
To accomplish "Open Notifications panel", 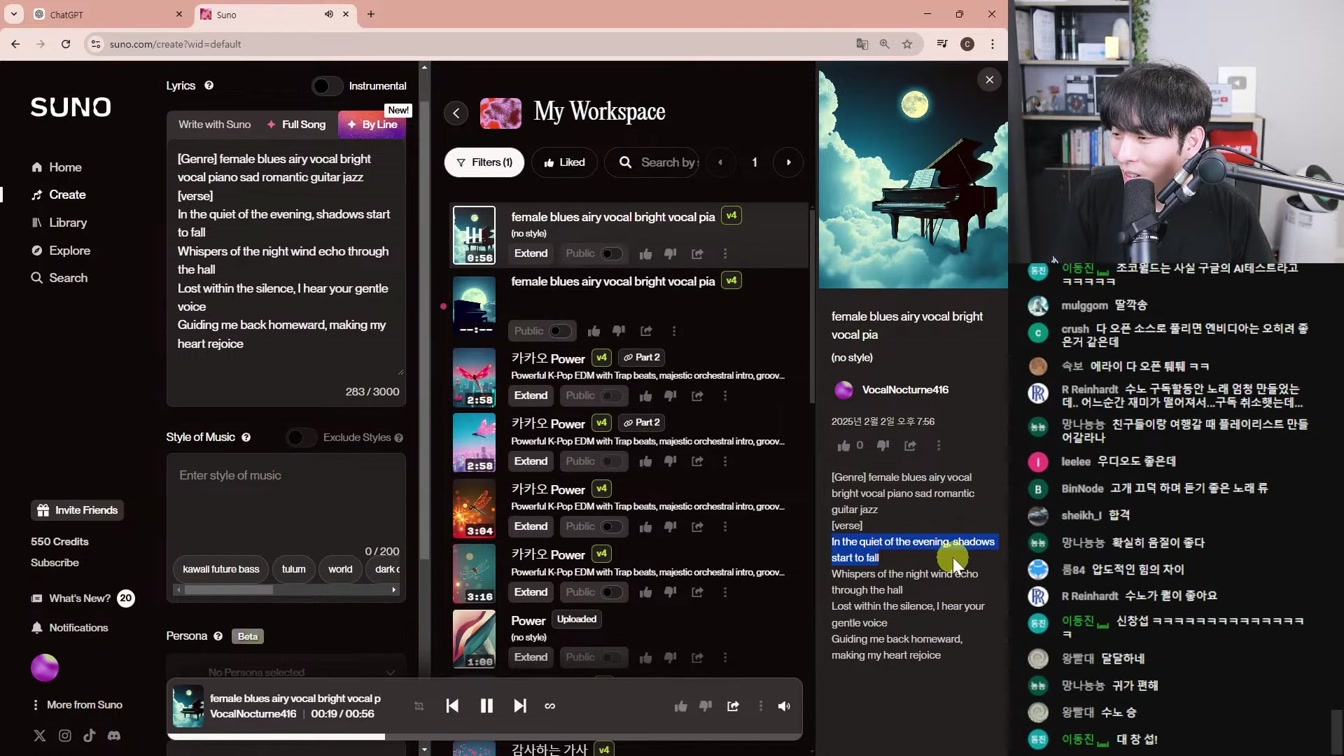I will pyautogui.click(x=69, y=628).
